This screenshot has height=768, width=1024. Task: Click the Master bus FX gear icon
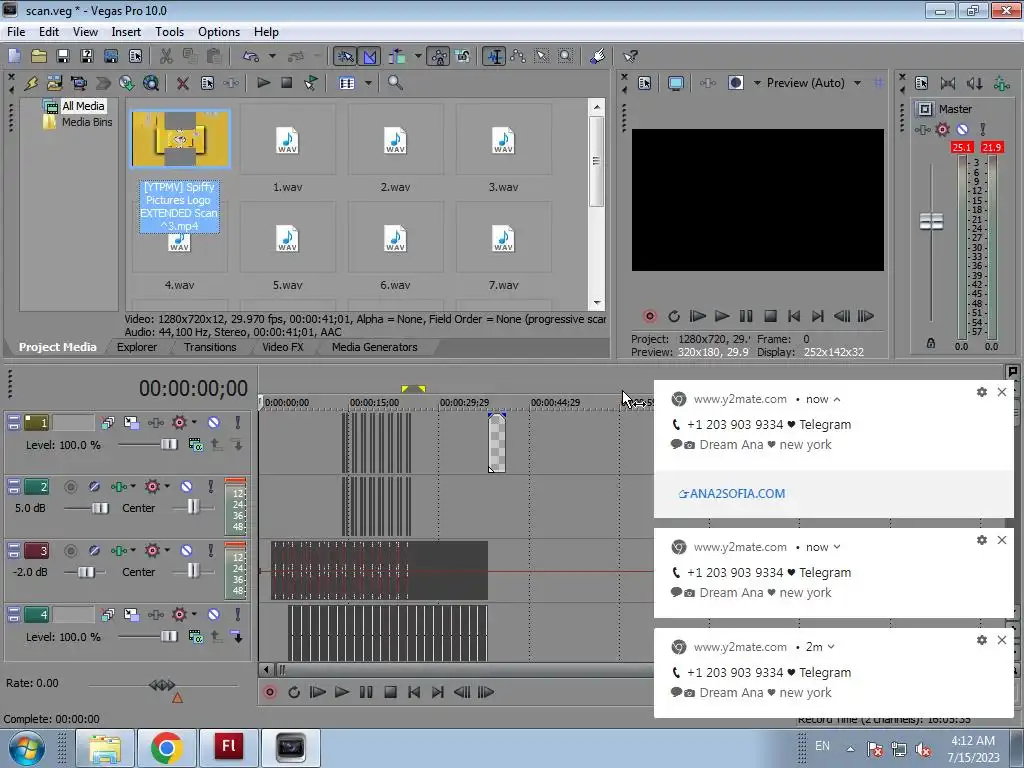point(942,129)
